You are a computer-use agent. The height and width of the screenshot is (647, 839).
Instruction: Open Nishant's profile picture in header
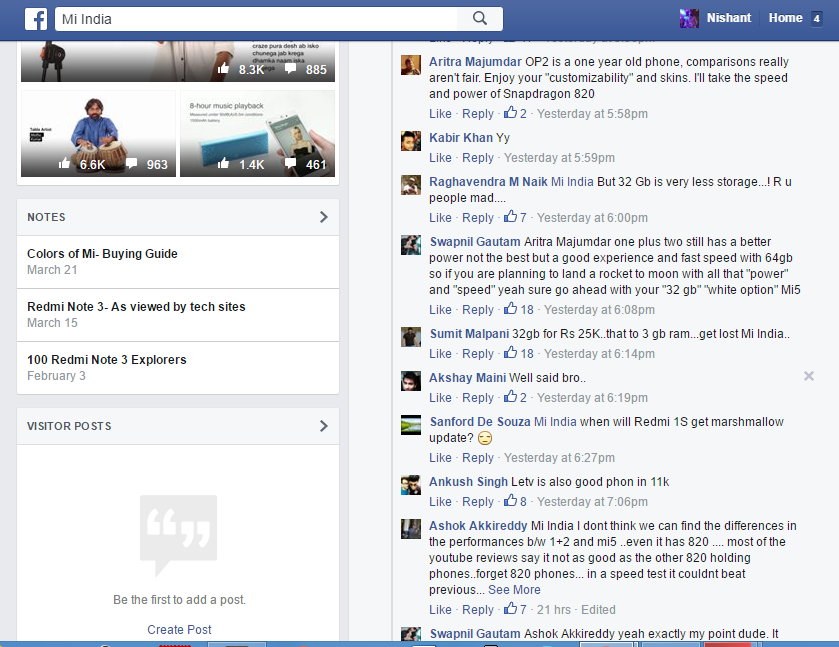tap(689, 18)
